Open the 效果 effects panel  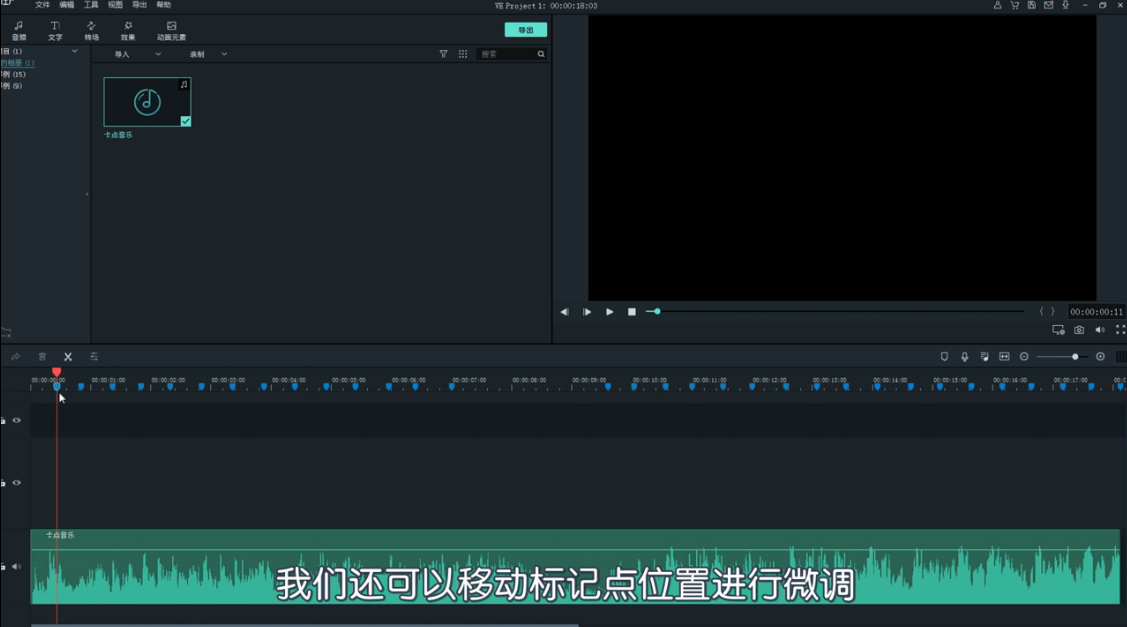126,30
